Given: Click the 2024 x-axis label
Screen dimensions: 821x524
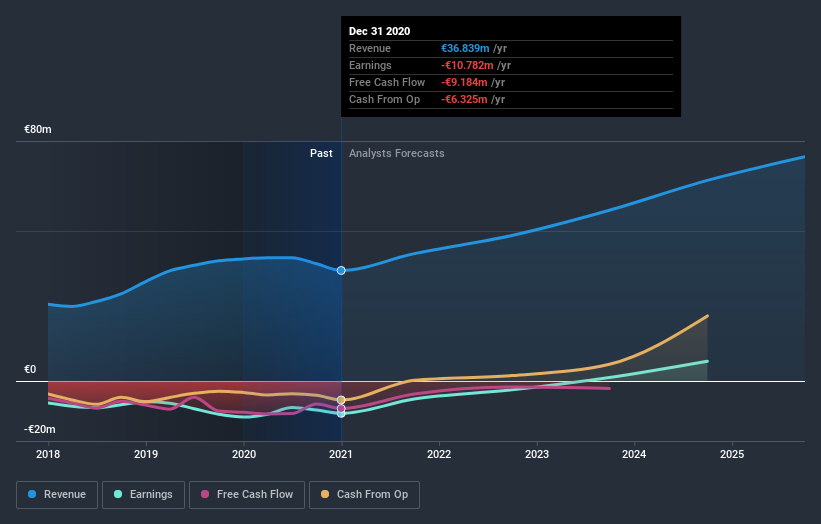Looking at the screenshot, I should coord(634,454).
